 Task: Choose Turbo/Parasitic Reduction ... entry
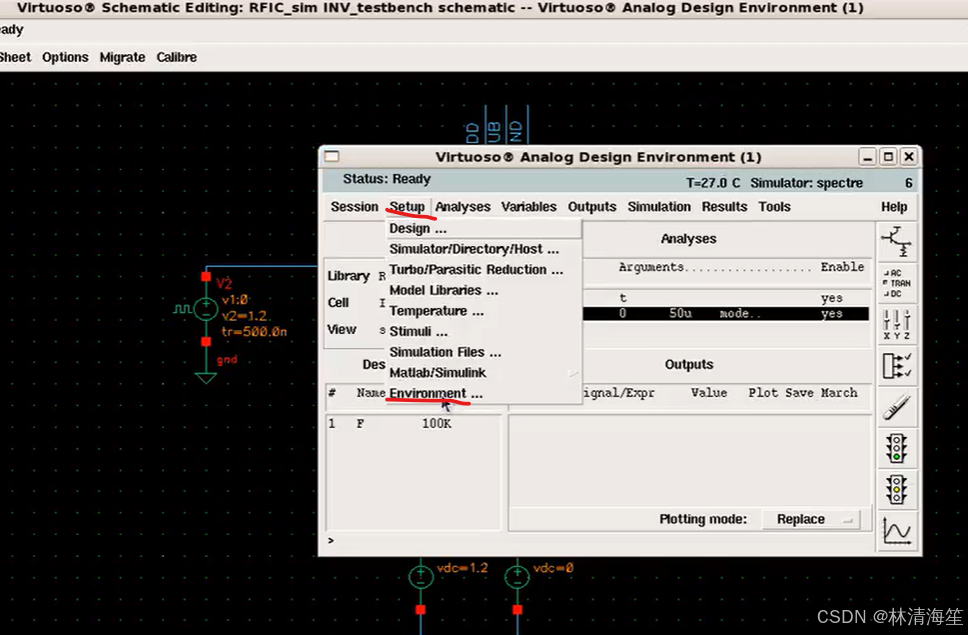pos(483,270)
